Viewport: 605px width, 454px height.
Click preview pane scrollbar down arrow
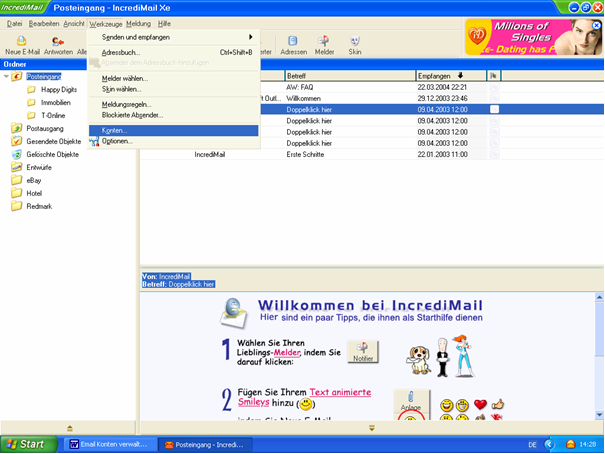coord(599,415)
